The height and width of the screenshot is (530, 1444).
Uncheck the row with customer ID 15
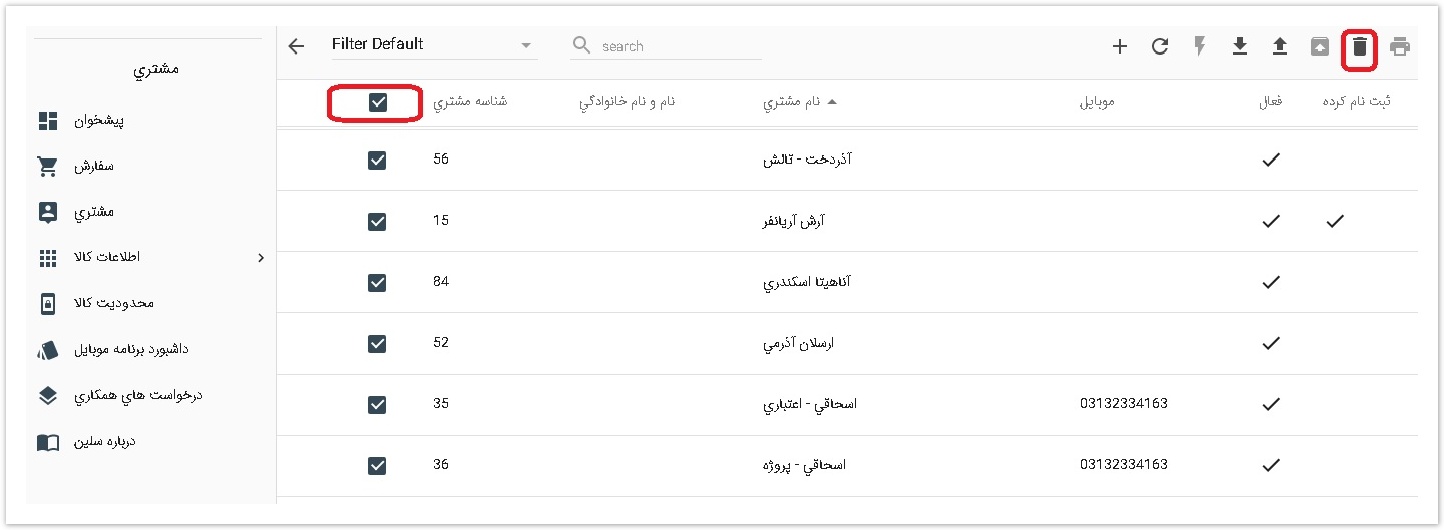tap(377, 221)
